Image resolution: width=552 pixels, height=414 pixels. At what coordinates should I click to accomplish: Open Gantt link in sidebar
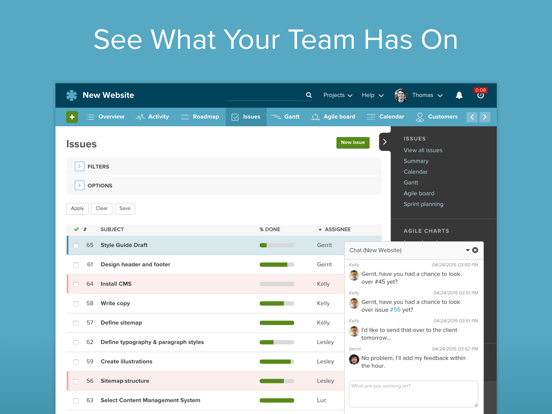pos(411,182)
